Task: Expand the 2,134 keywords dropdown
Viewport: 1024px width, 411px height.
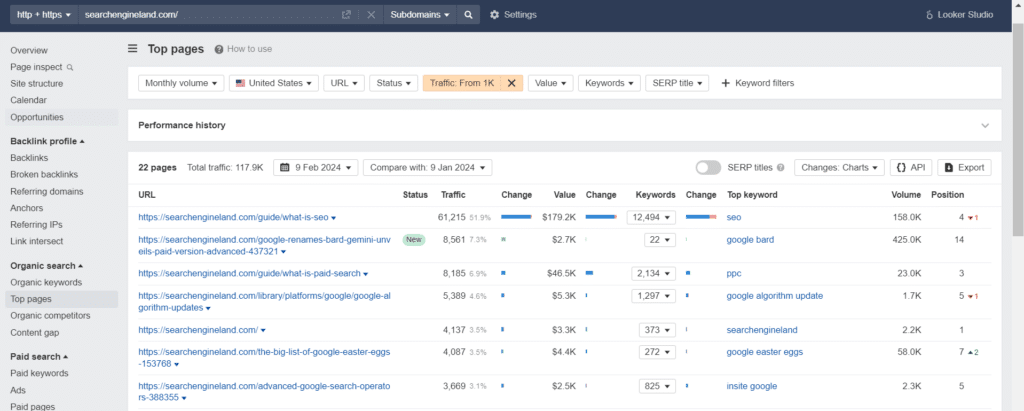Action: coord(653,273)
